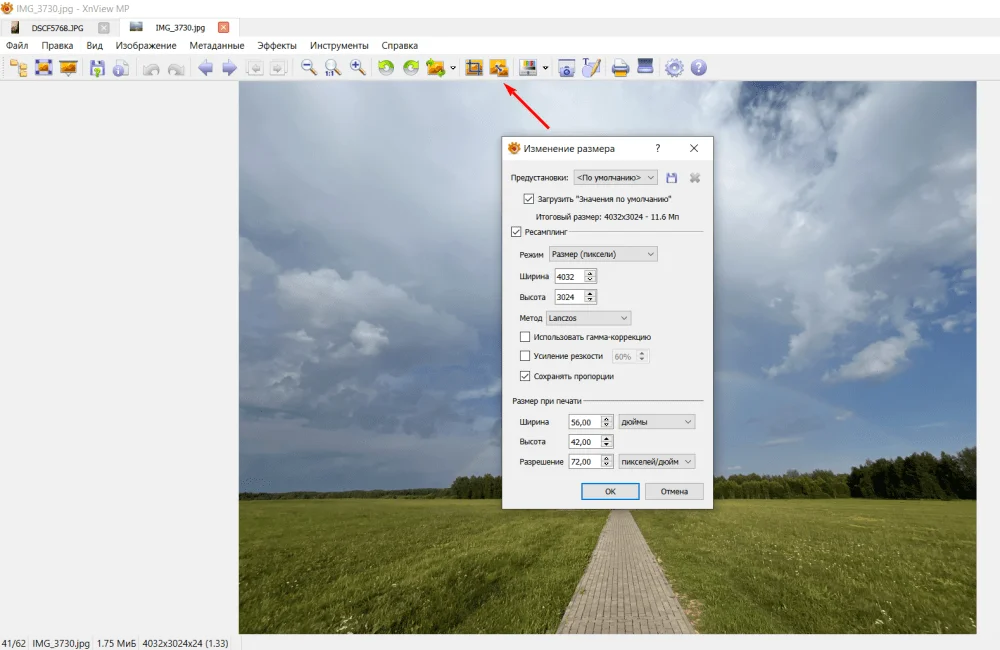The height and width of the screenshot is (650, 1000).
Task: Open the Режим mode dropdown
Action: click(603, 255)
